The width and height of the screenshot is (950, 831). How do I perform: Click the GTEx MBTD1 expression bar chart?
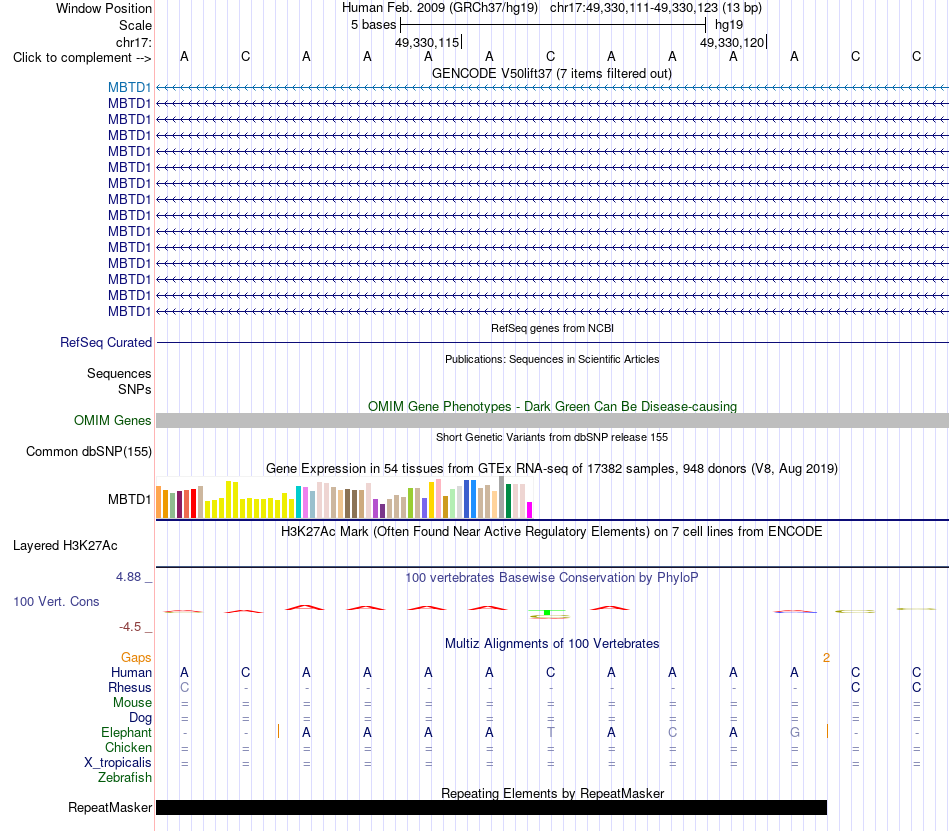click(344, 498)
